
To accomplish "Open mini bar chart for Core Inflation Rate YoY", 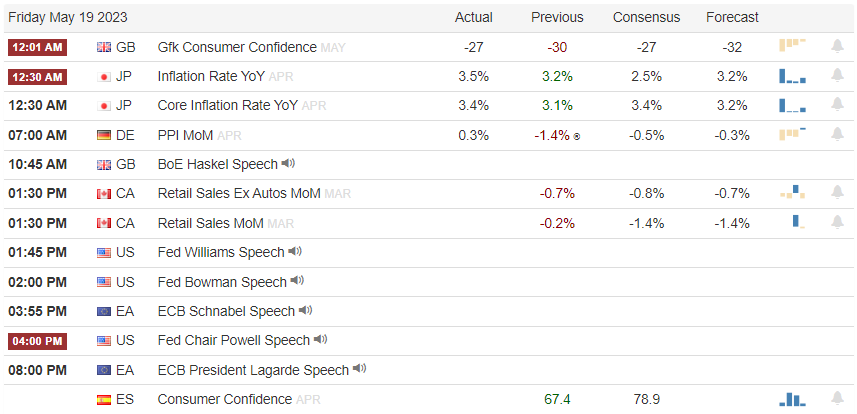I will (793, 105).
